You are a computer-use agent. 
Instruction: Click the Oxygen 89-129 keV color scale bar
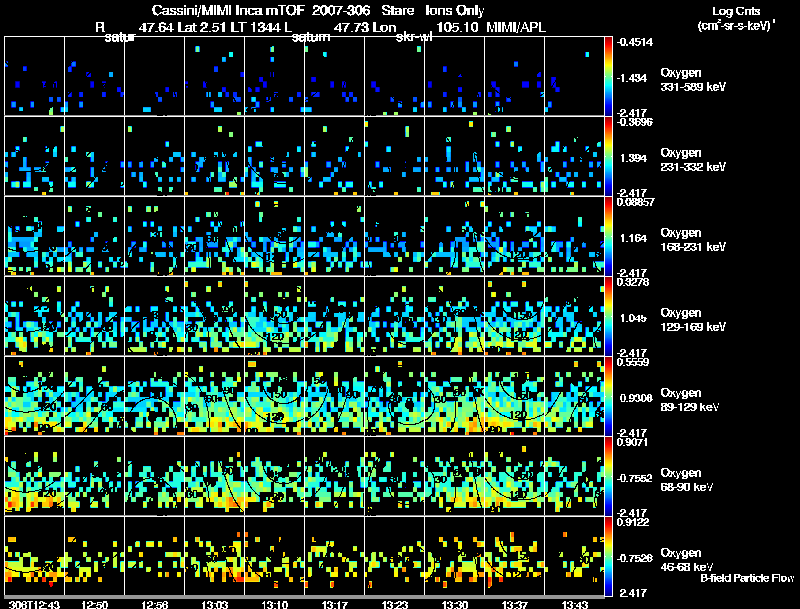(x=608, y=396)
